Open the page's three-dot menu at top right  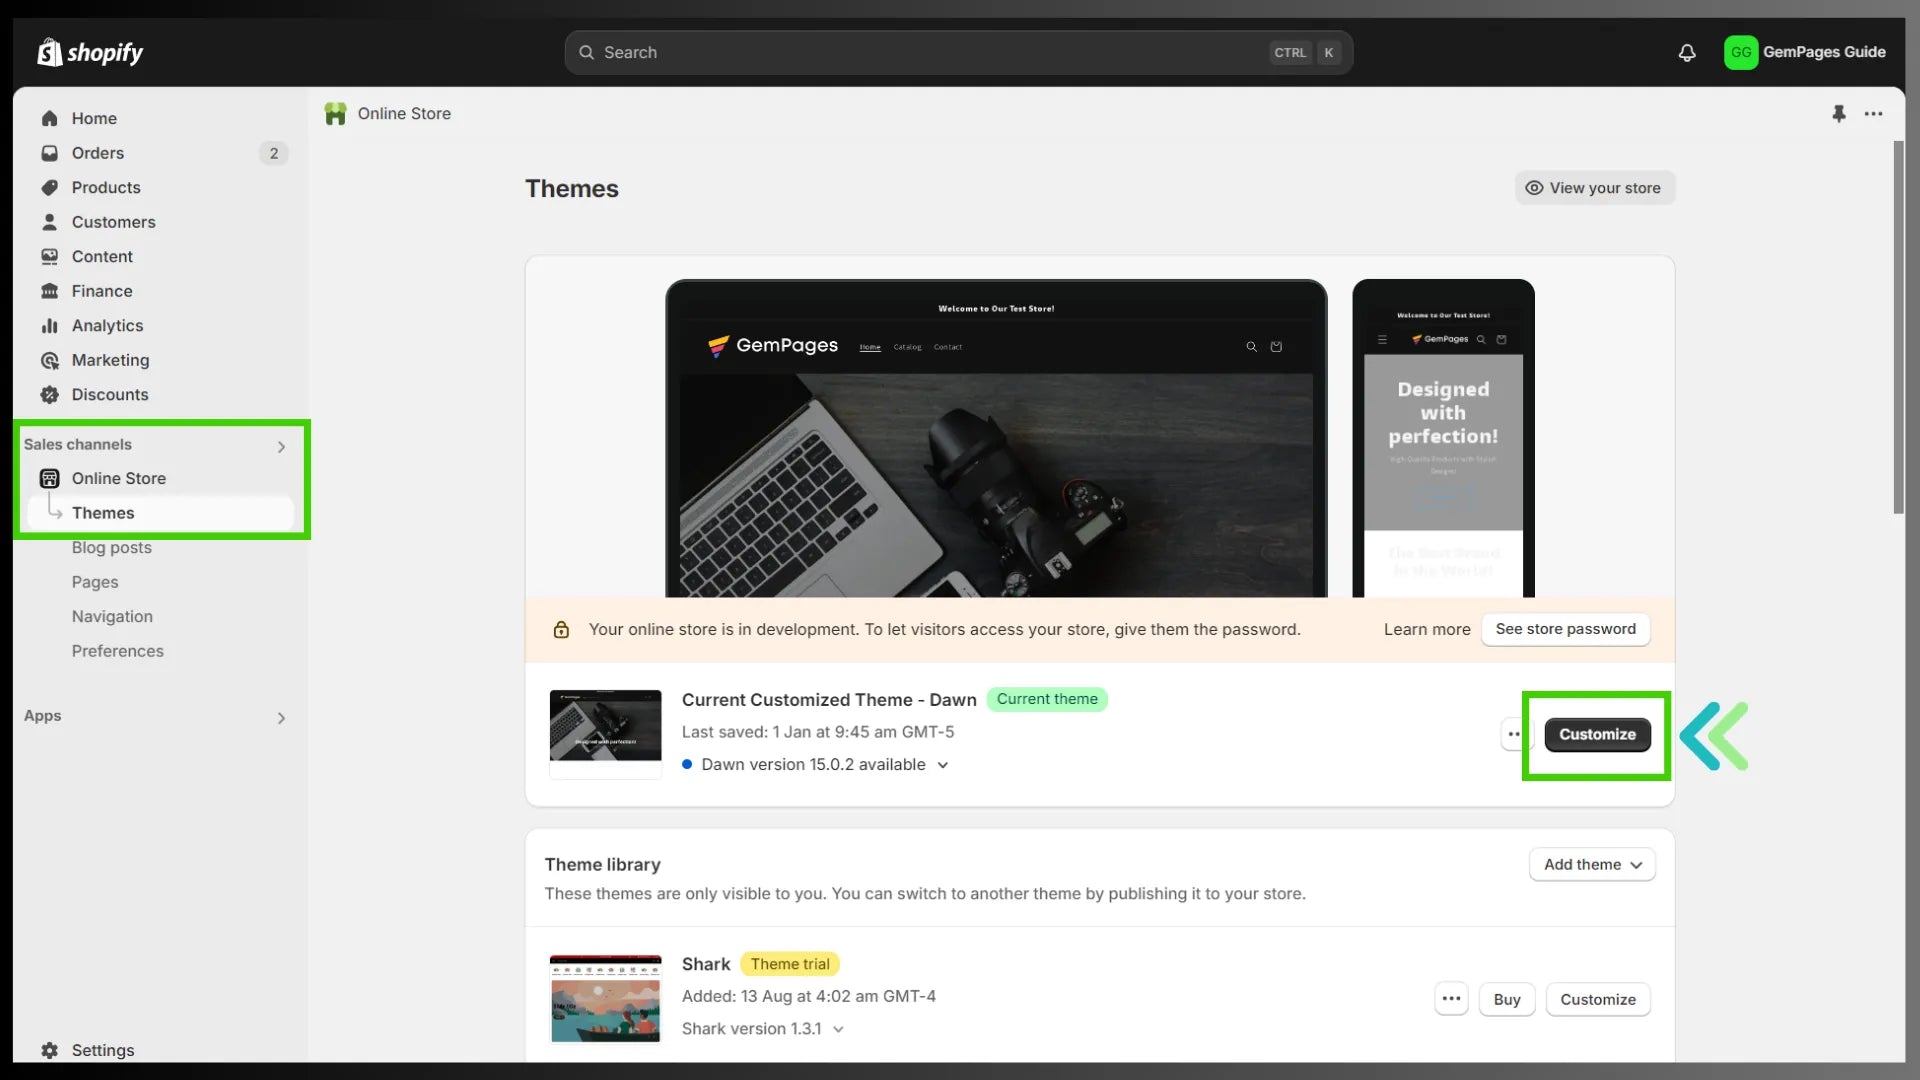coord(1873,114)
